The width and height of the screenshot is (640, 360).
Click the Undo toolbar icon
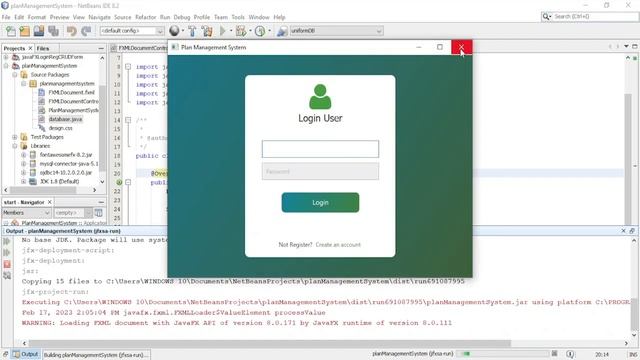[71, 31]
